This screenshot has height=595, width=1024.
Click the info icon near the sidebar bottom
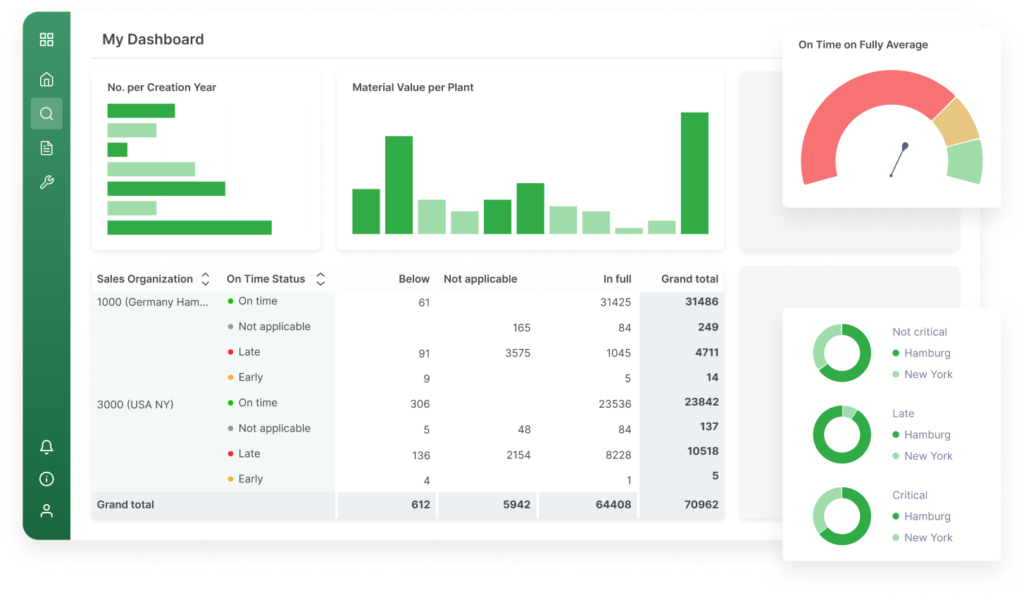pyautogui.click(x=46, y=479)
